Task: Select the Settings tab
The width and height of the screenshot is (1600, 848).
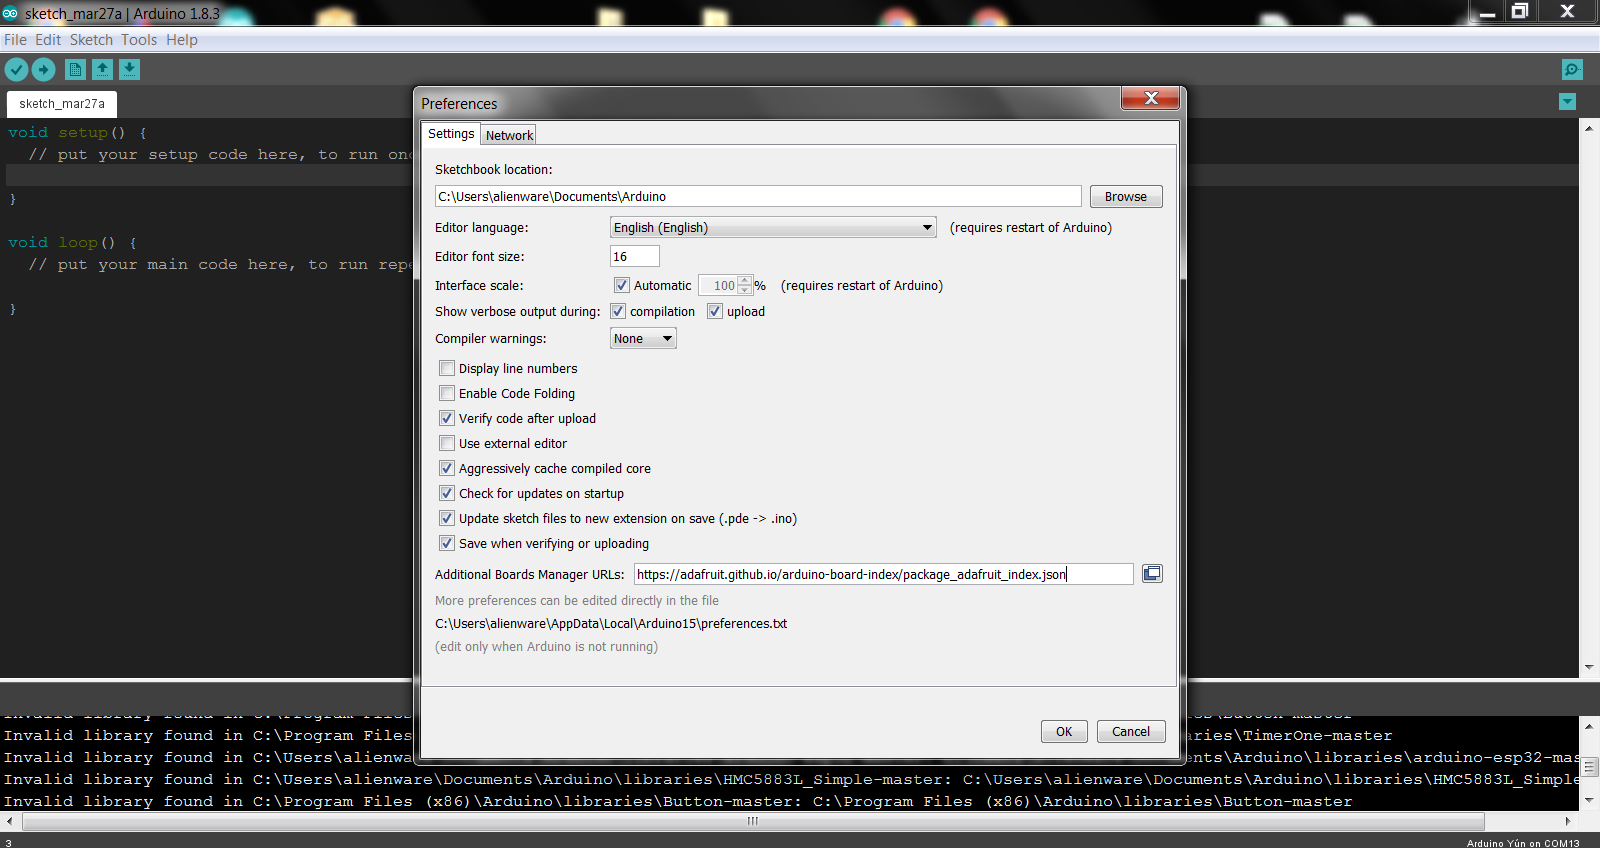Action: pos(451,134)
